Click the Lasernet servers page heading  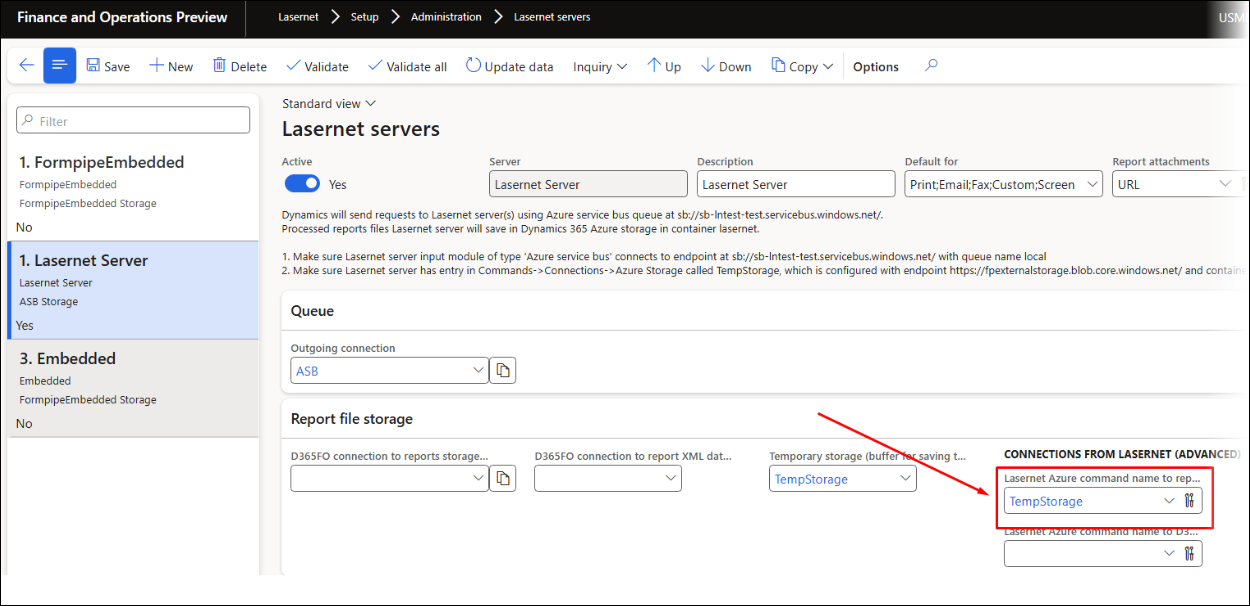coord(361,129)
